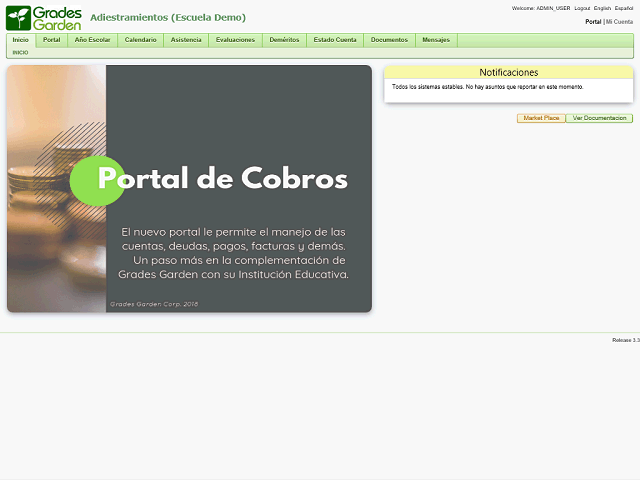Open the Inicio tab
This screenshot has height=480, width=640.
tap(20, 40)
